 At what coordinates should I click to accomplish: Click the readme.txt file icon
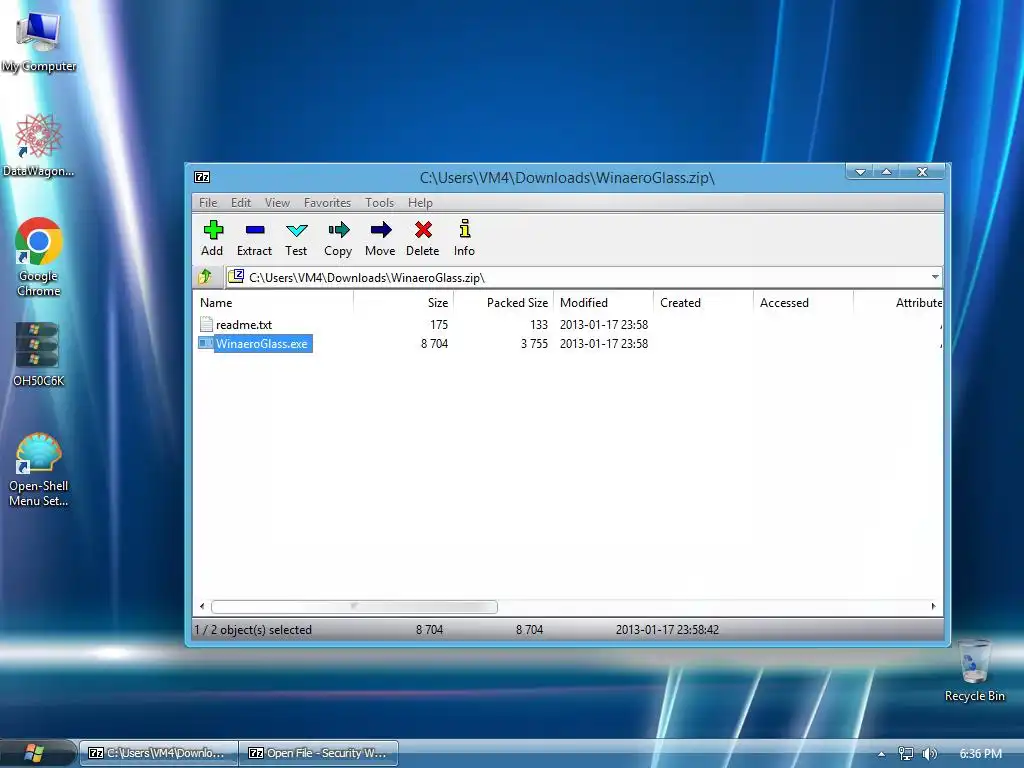pyautogui.click(x=206, y=324)
